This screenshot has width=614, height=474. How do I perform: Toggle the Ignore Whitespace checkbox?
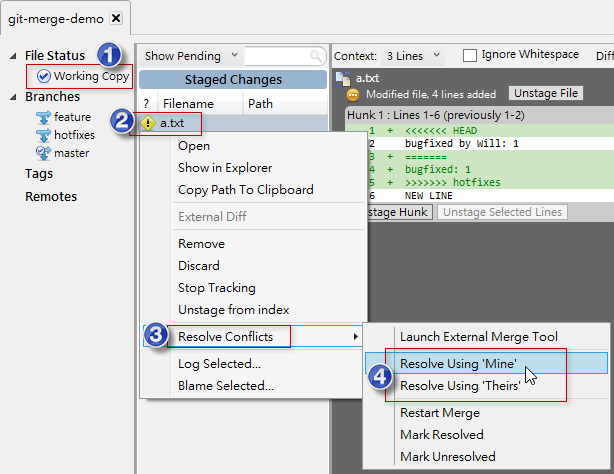click(x=470, y=55)
